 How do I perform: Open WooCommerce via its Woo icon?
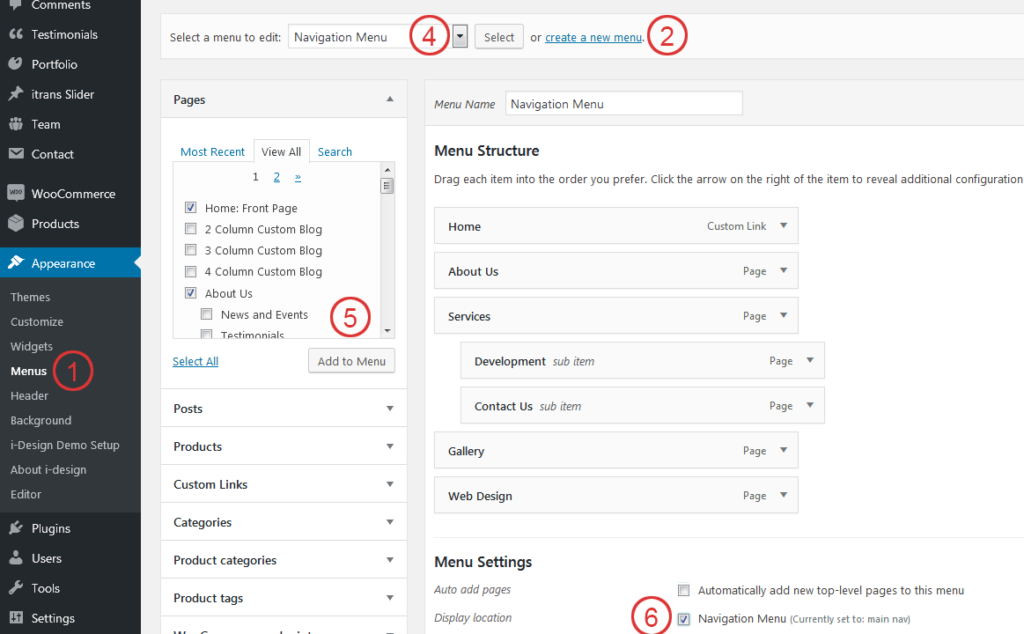click(x=16, y=194)
